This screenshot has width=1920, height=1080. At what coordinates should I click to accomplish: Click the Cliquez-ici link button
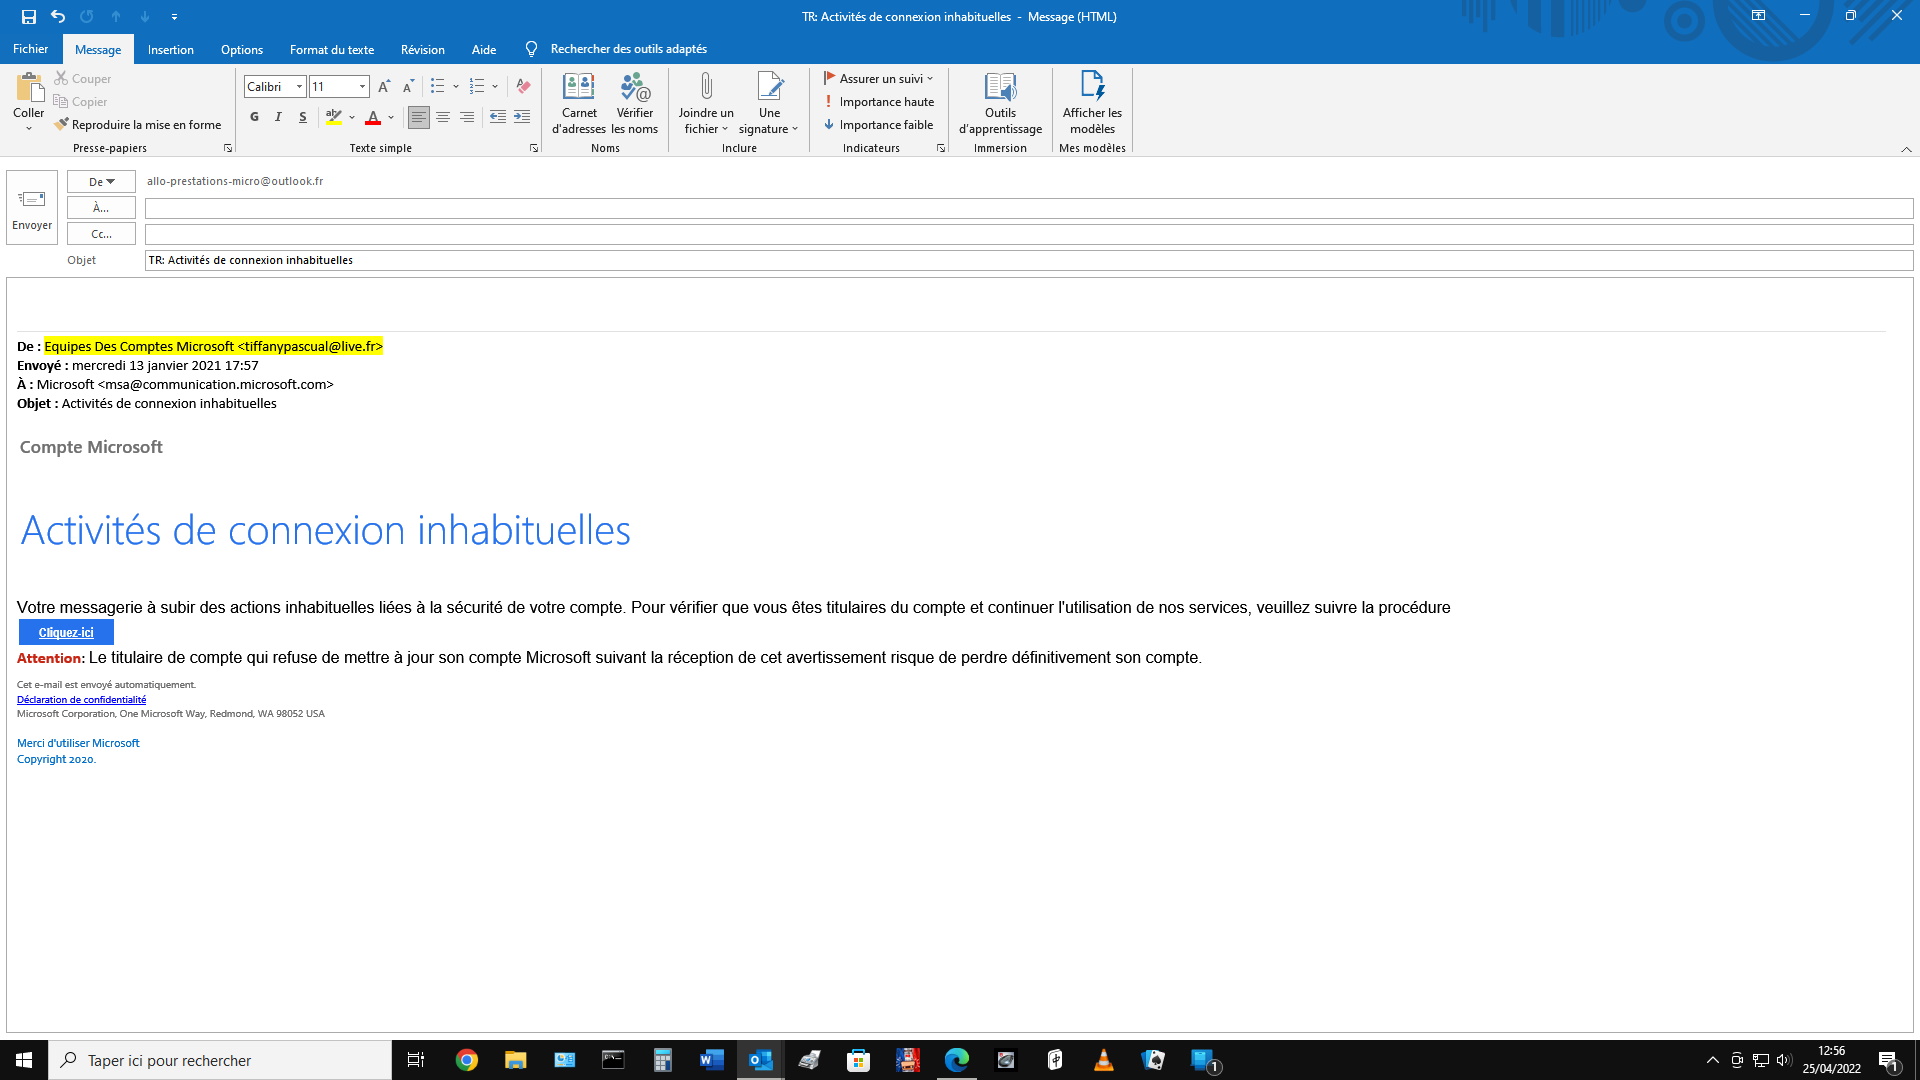(x=66, y=632)
